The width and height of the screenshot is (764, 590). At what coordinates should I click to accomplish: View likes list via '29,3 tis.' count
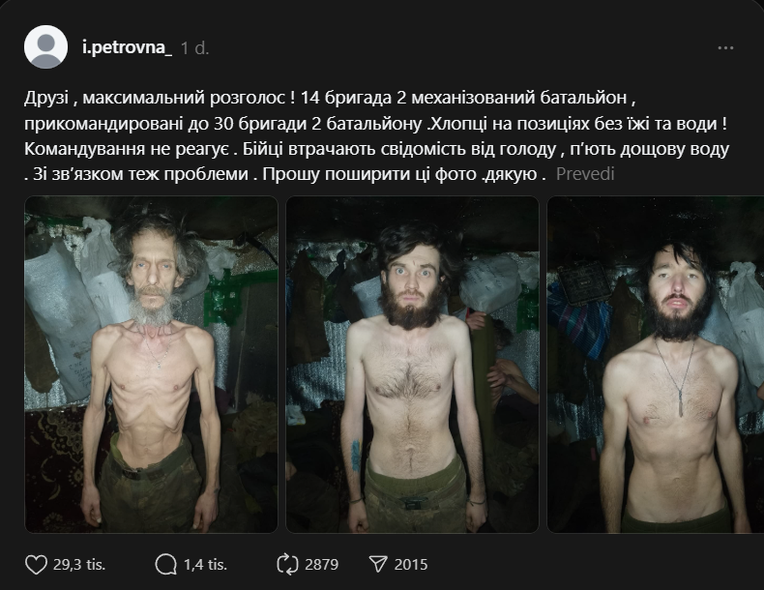(x=79, y=565)
